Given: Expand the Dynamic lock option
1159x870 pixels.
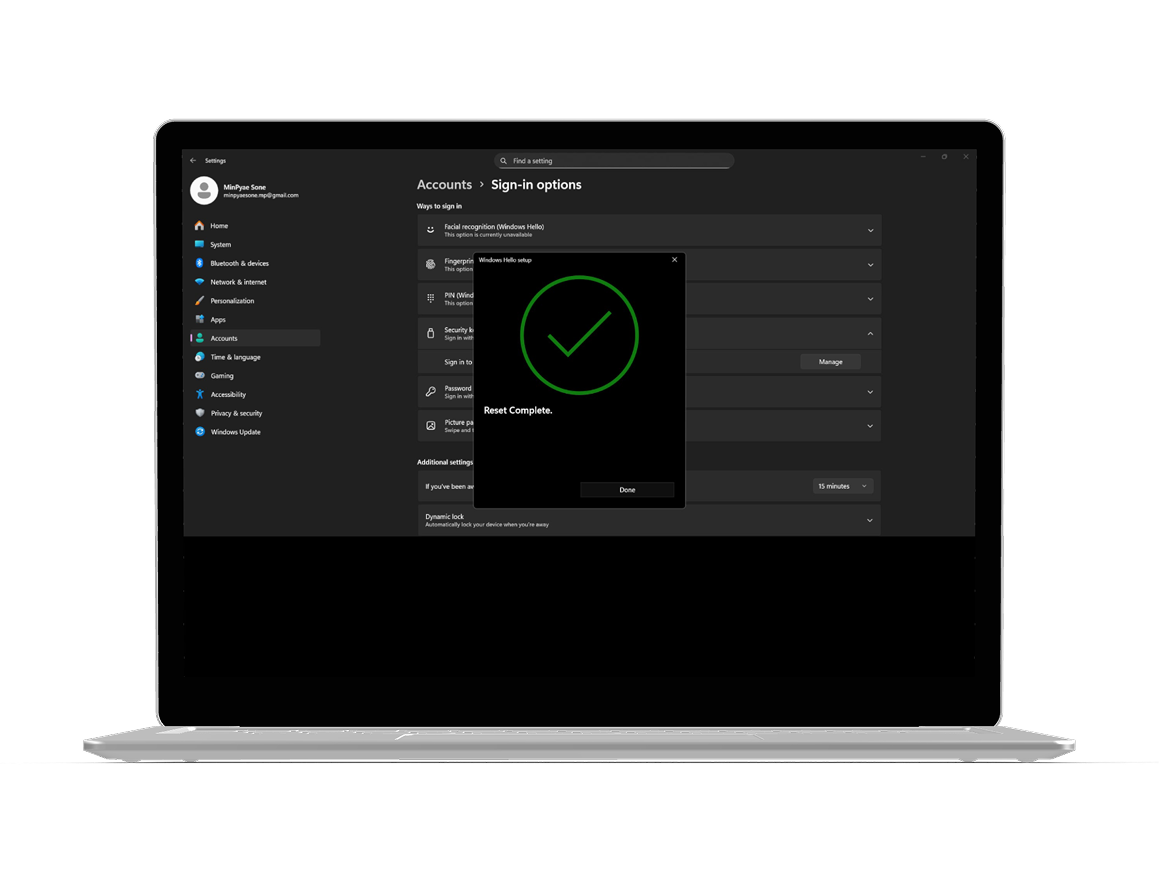Looking at the screenshot, I should click(869, 520).
